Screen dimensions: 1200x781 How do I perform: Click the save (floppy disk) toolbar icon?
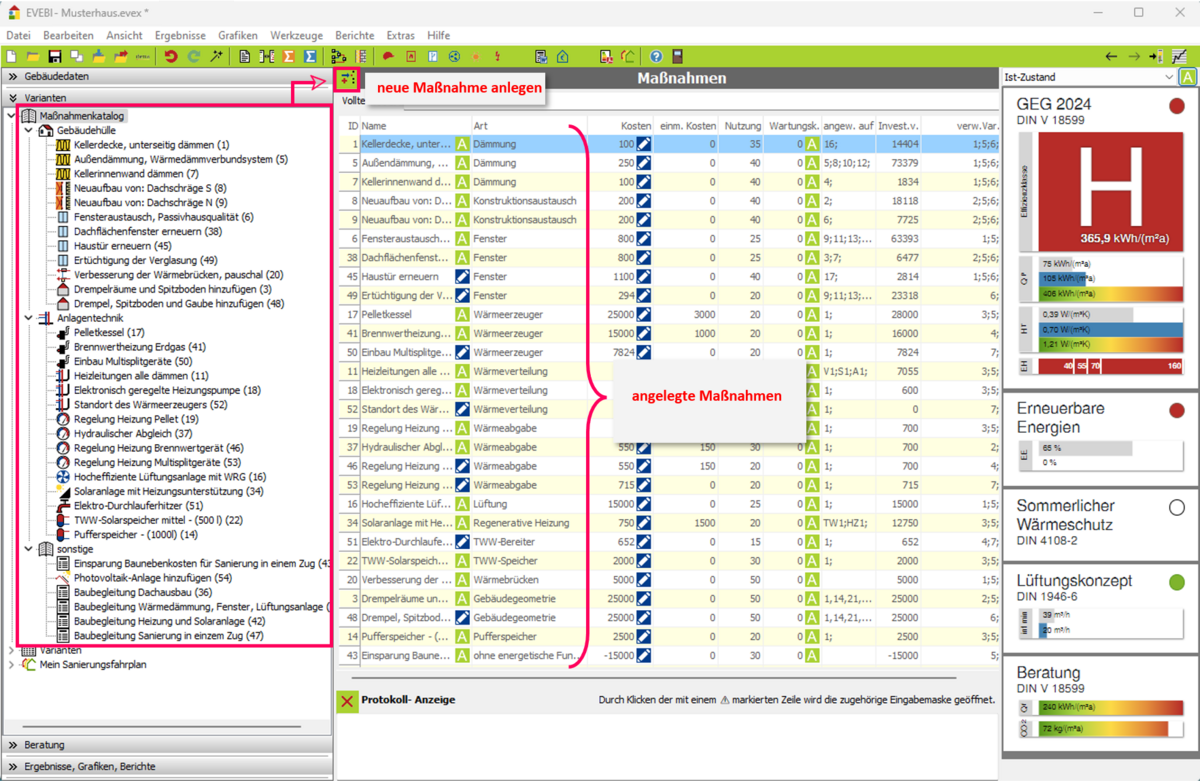click(x=55, y=57)
